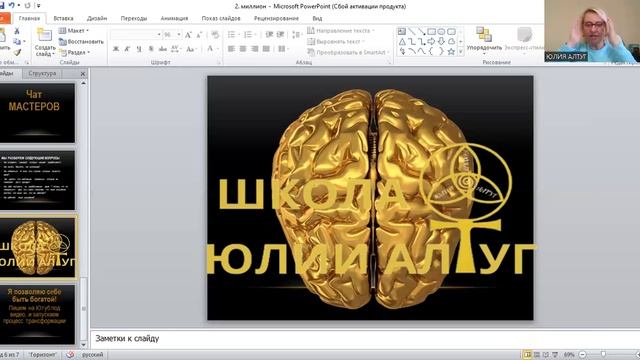The height and width of the screenshot is (360, 640).
Task: Click the Copy icon in clipboard group
Action: pos(17,41)
